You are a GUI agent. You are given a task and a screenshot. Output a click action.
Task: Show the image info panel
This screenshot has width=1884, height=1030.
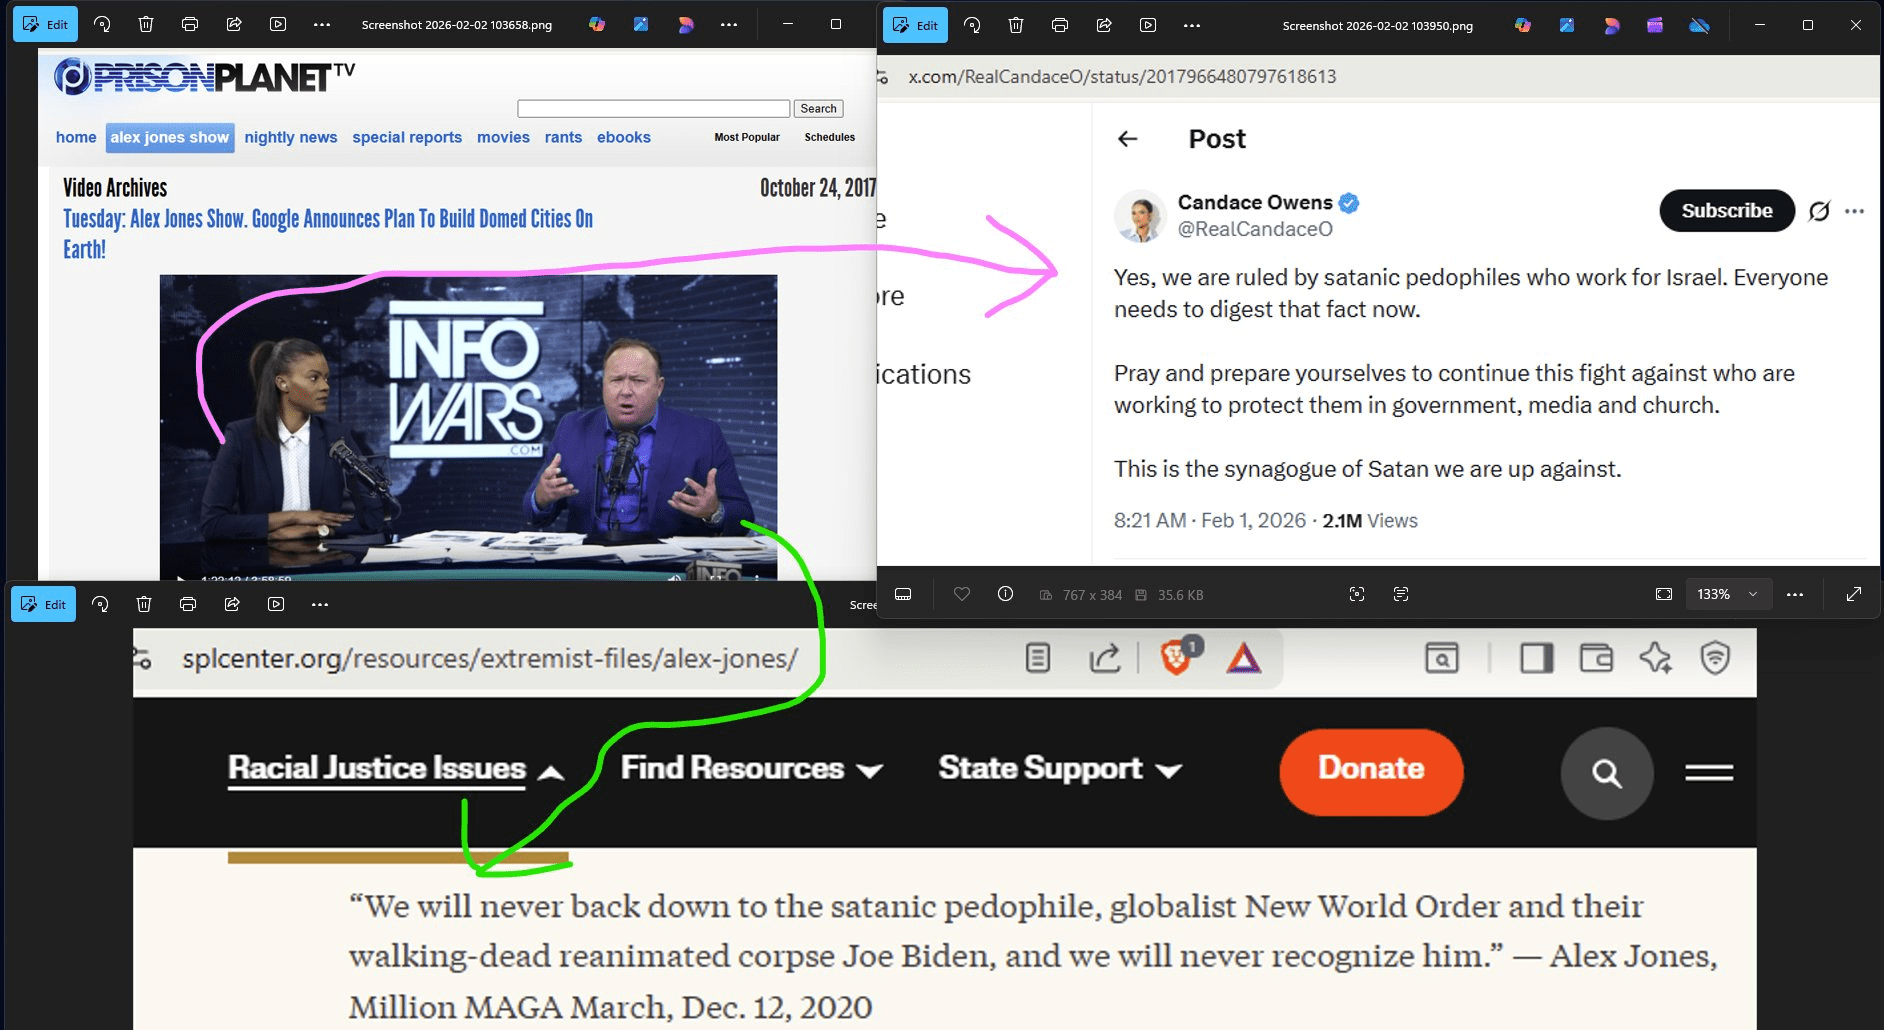coord(1005,594)
